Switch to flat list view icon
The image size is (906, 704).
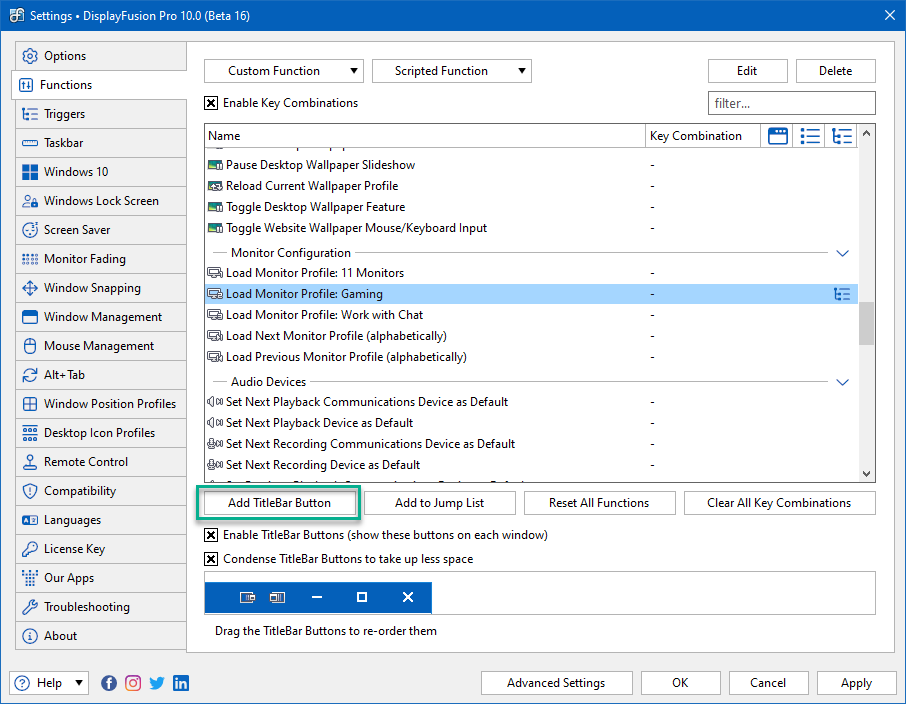(810, 136)
